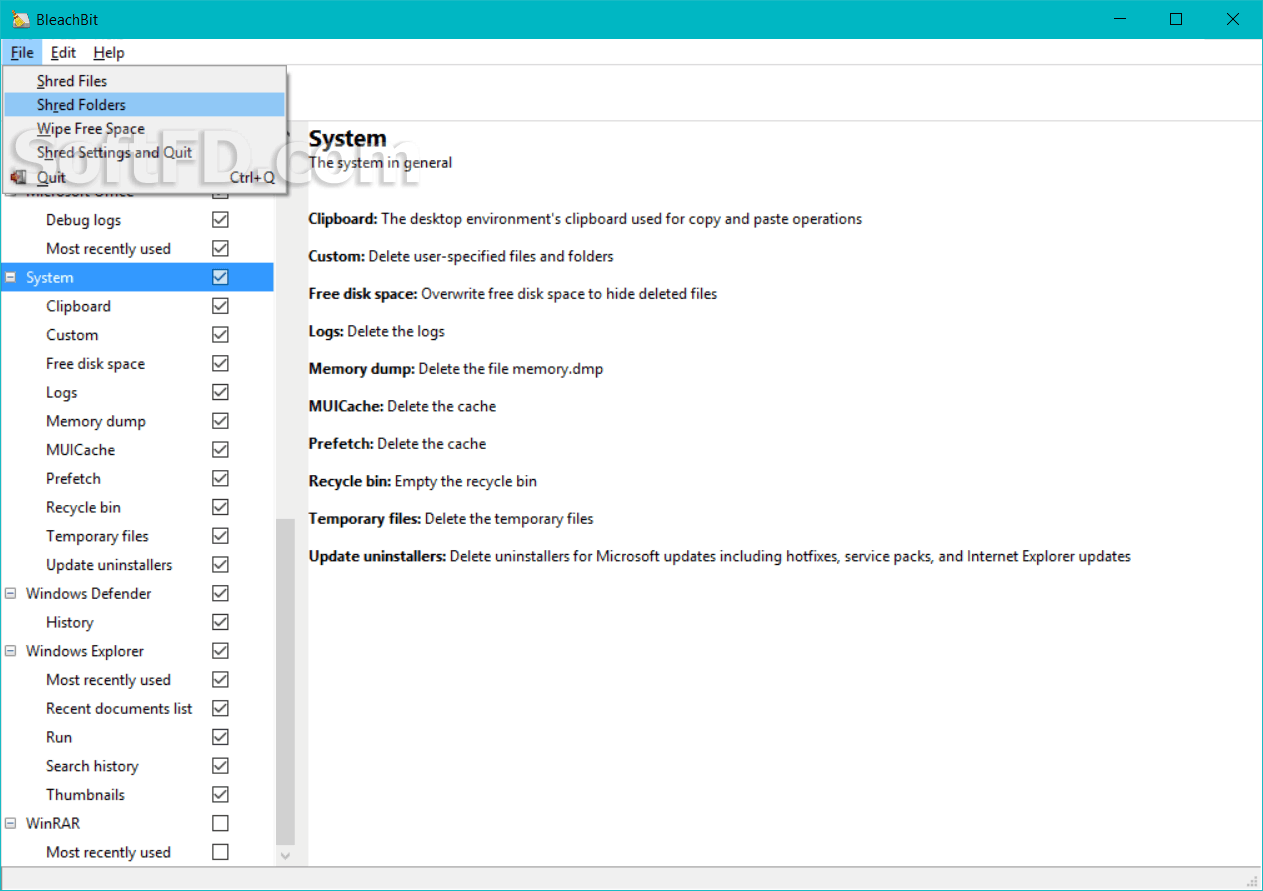Select Free disk space in the tree
The height and width of the screenshot is (891, 1263).
click(x=95, y=364)
